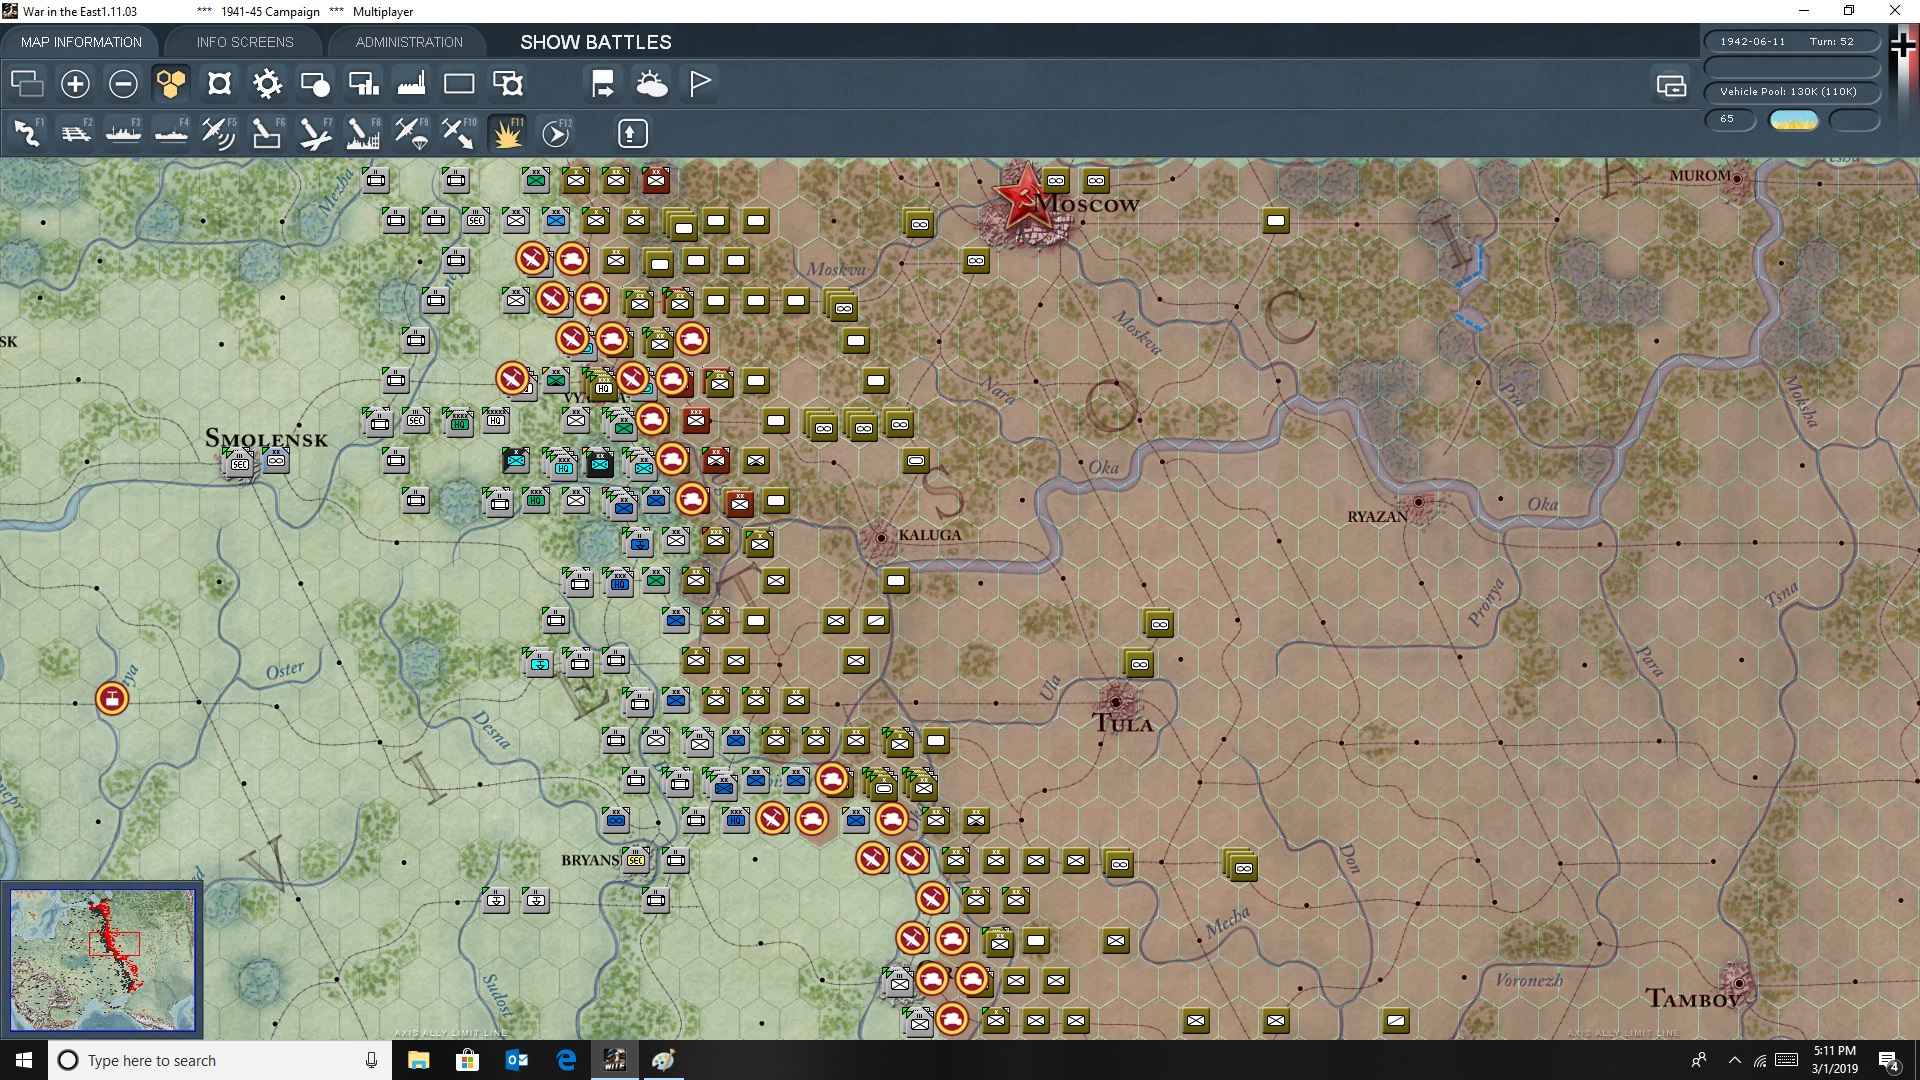Click the outlined flag toolbar icon
The image size is (1920, 1080).
pyautogui.click(x=700, y=84)
